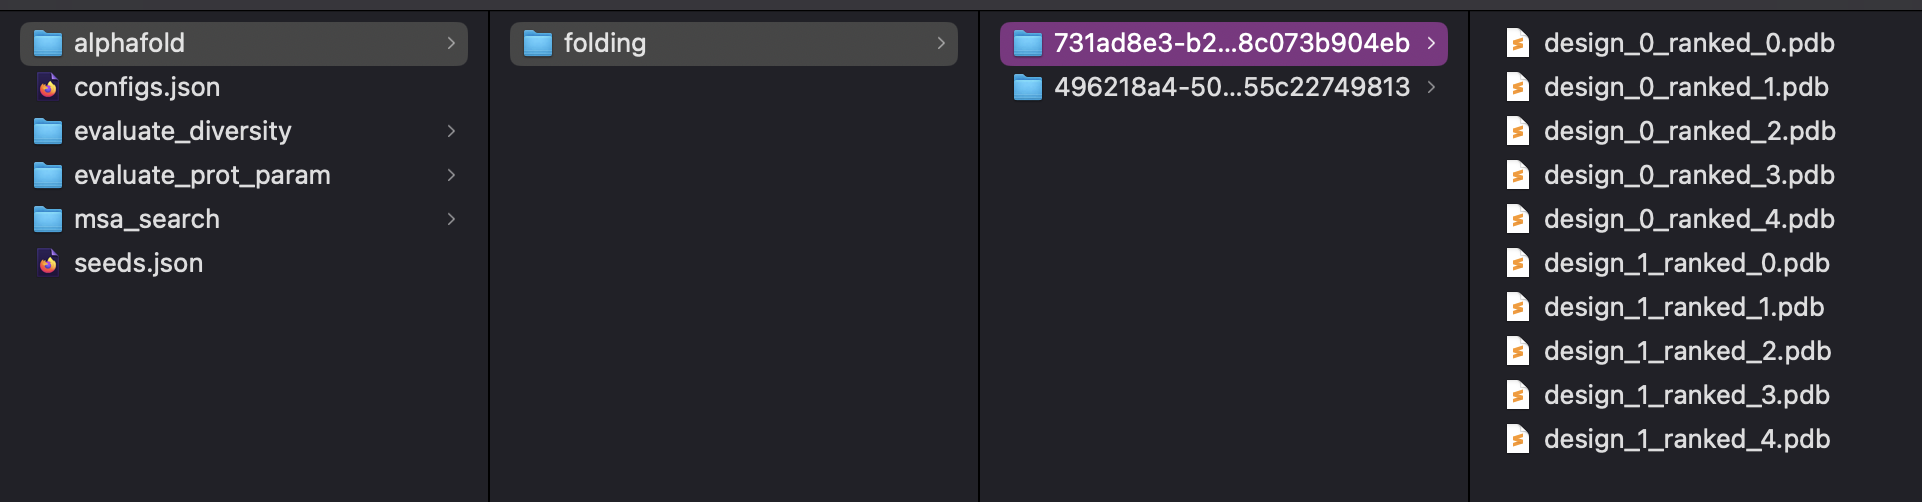Click the 496218a4 folder icon
The image size is (1922, 502).
1028,87
